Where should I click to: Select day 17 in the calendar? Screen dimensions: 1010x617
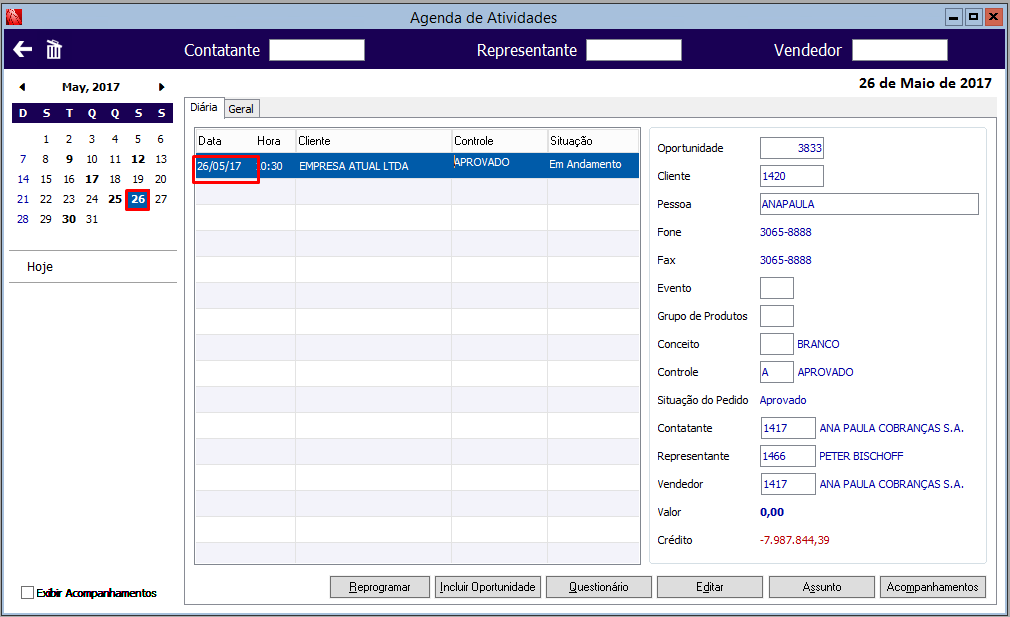point(92,179)
